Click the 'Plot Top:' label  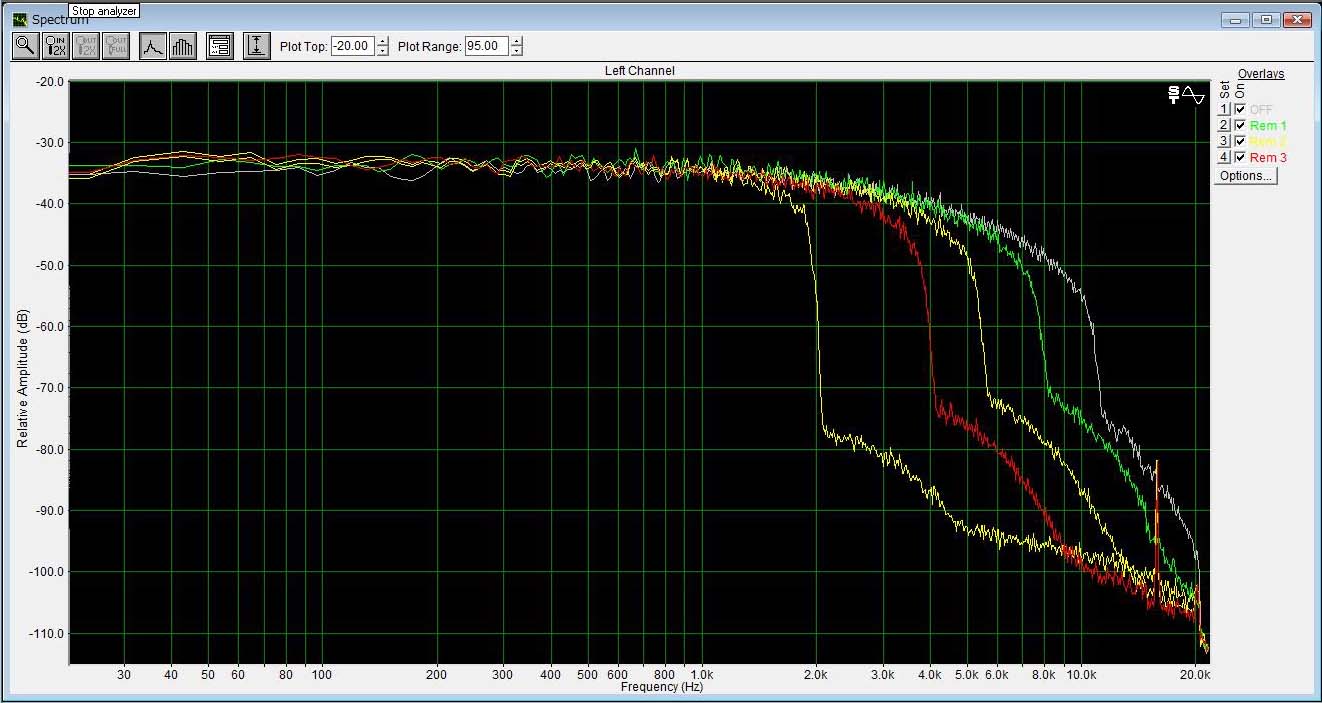303,46
